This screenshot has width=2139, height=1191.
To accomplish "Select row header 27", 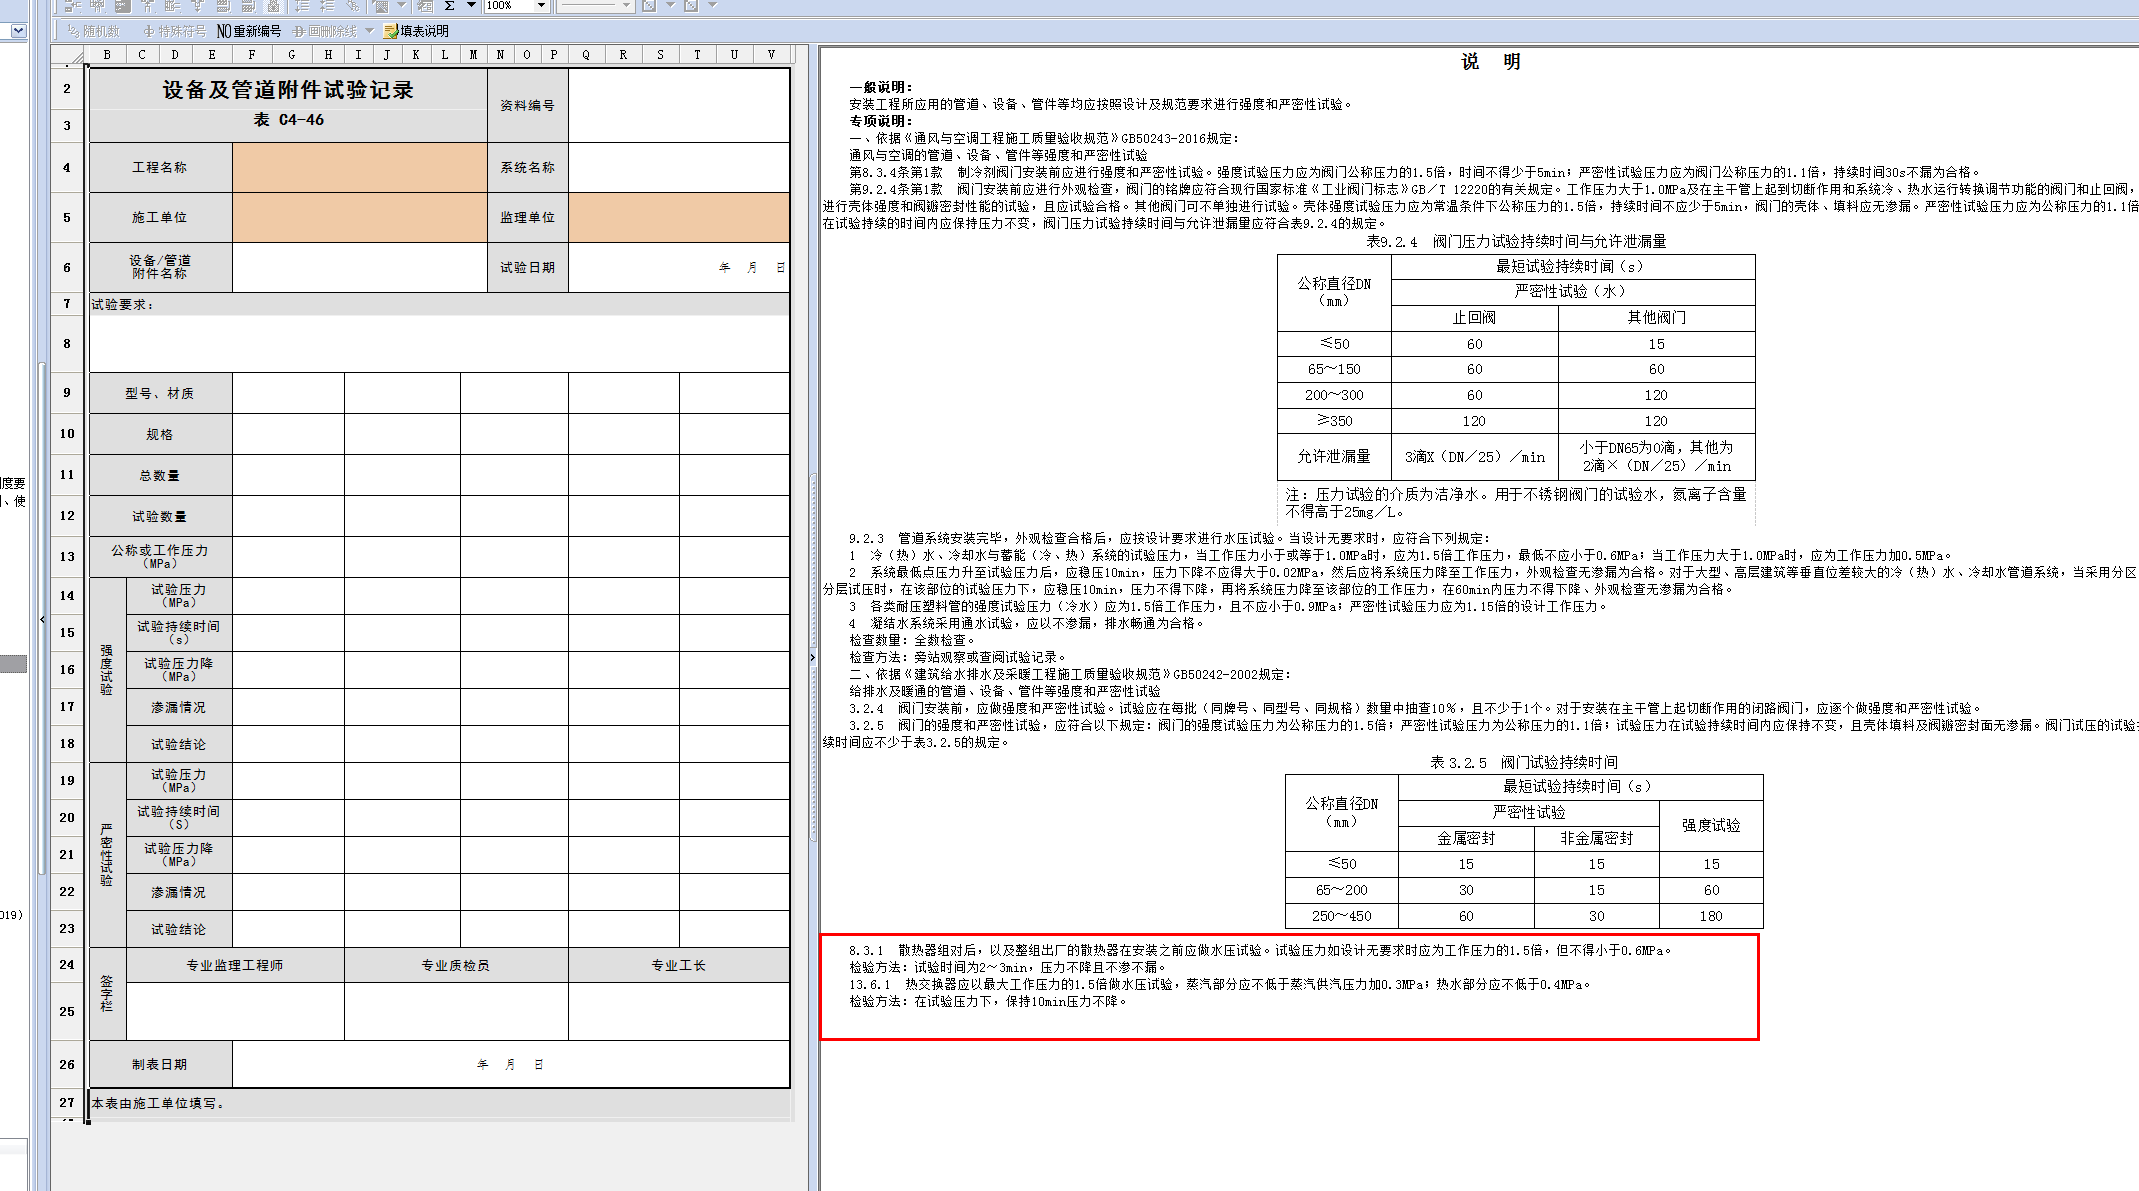I will click(67, 1102).
